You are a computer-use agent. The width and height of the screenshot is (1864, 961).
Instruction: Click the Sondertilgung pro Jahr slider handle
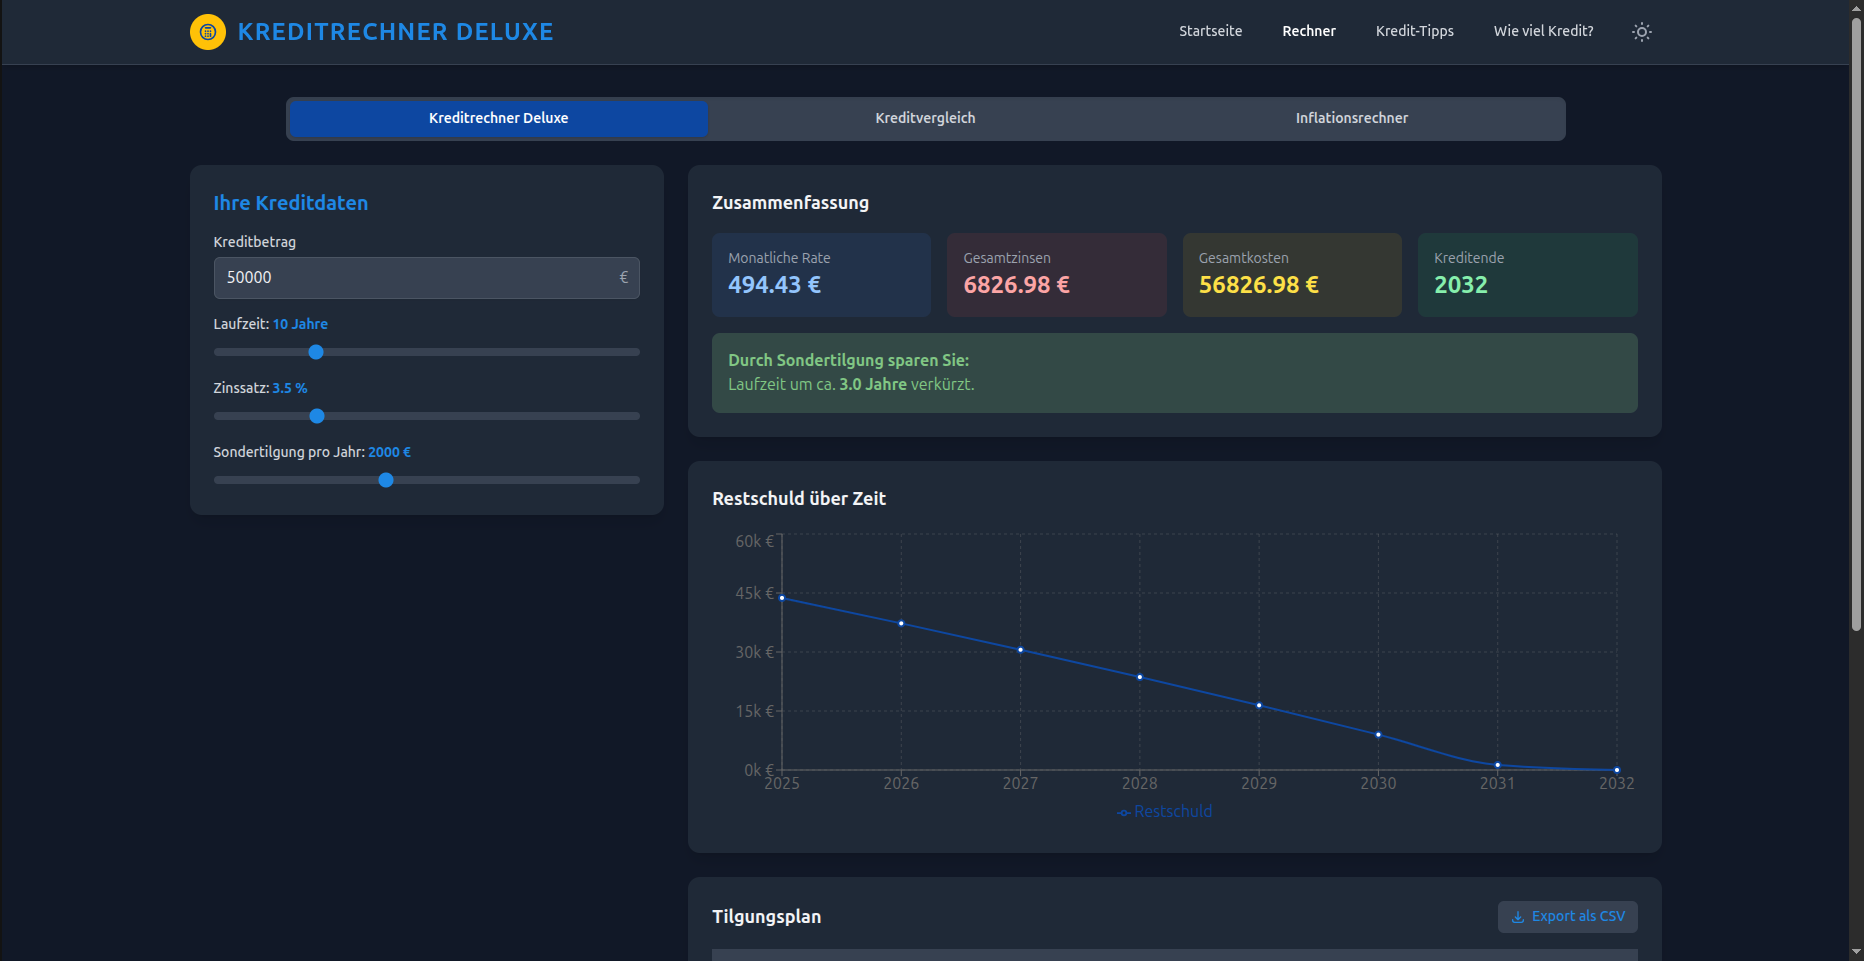pyautogui.click(x=386, y=480)
